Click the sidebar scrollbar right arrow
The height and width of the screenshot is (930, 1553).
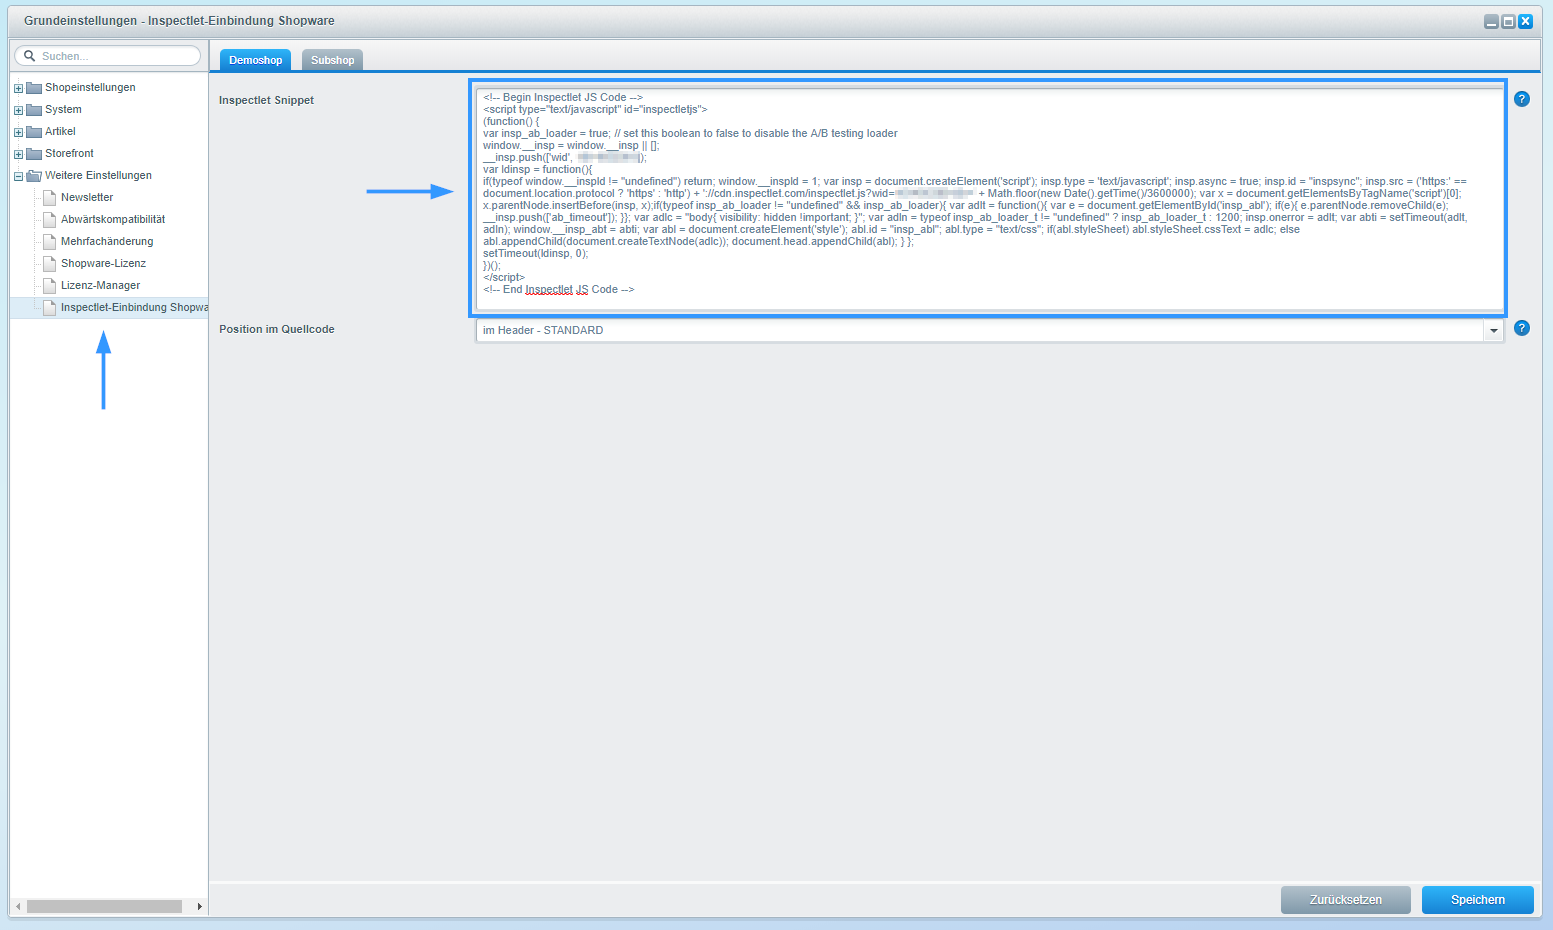tap(199, 906)
